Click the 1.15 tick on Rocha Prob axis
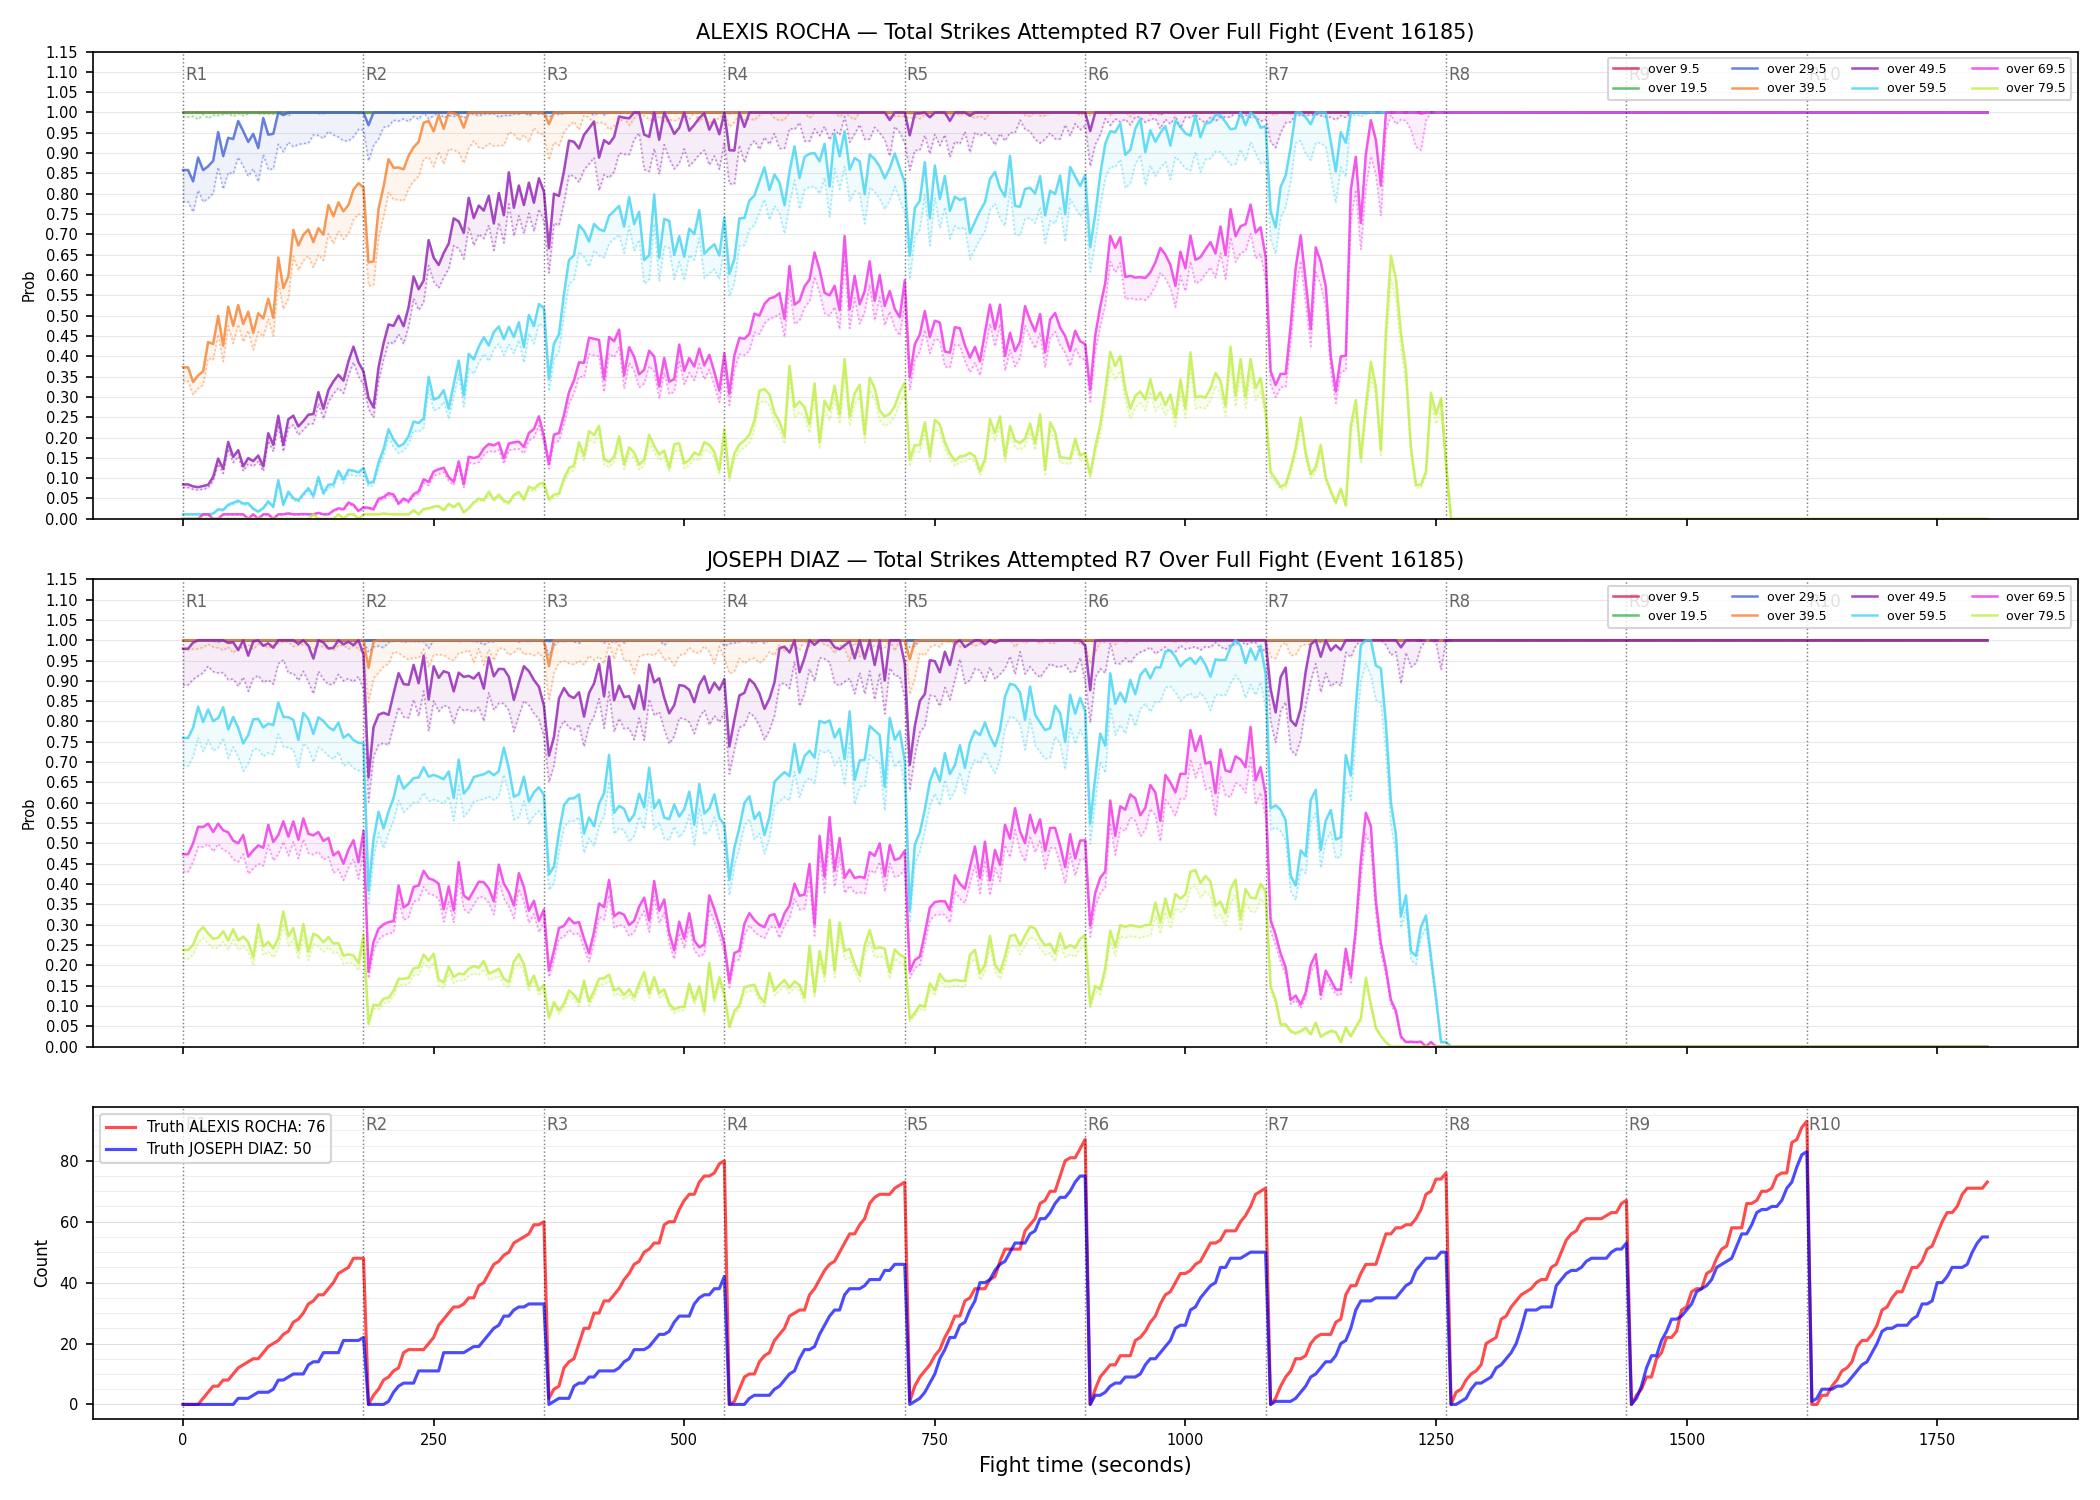 61,52
